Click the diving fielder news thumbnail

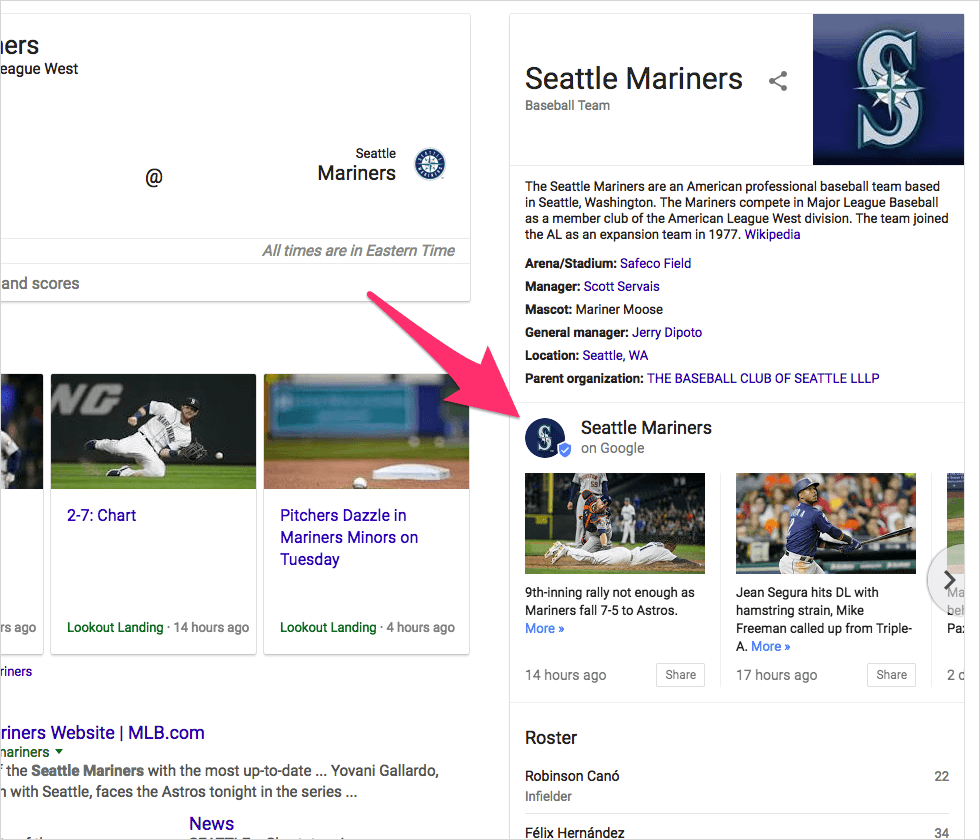pyautogui.click(x=153, y=431)
